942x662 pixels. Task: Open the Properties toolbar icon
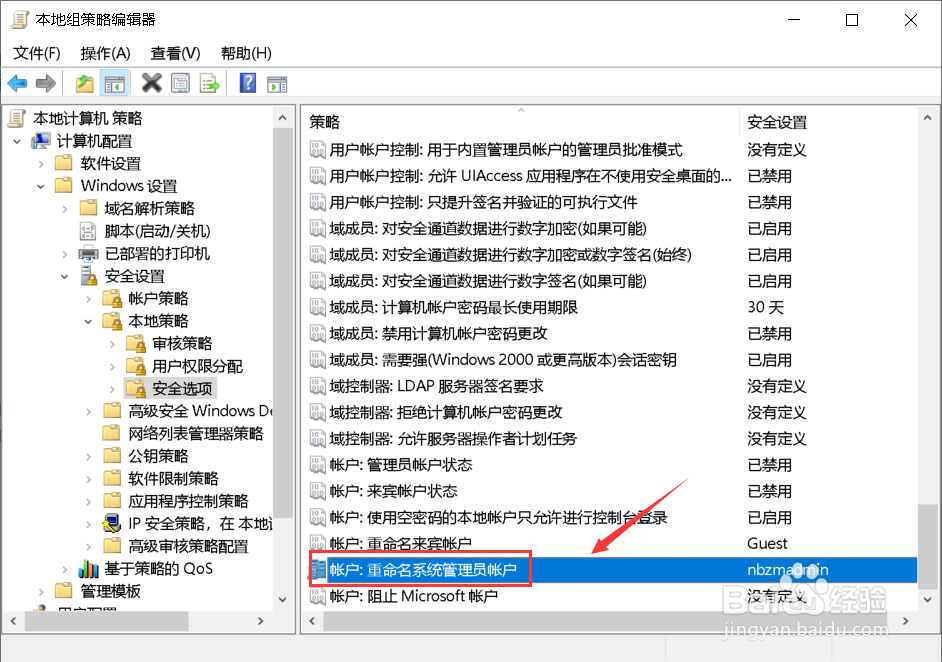coord(180,83)
